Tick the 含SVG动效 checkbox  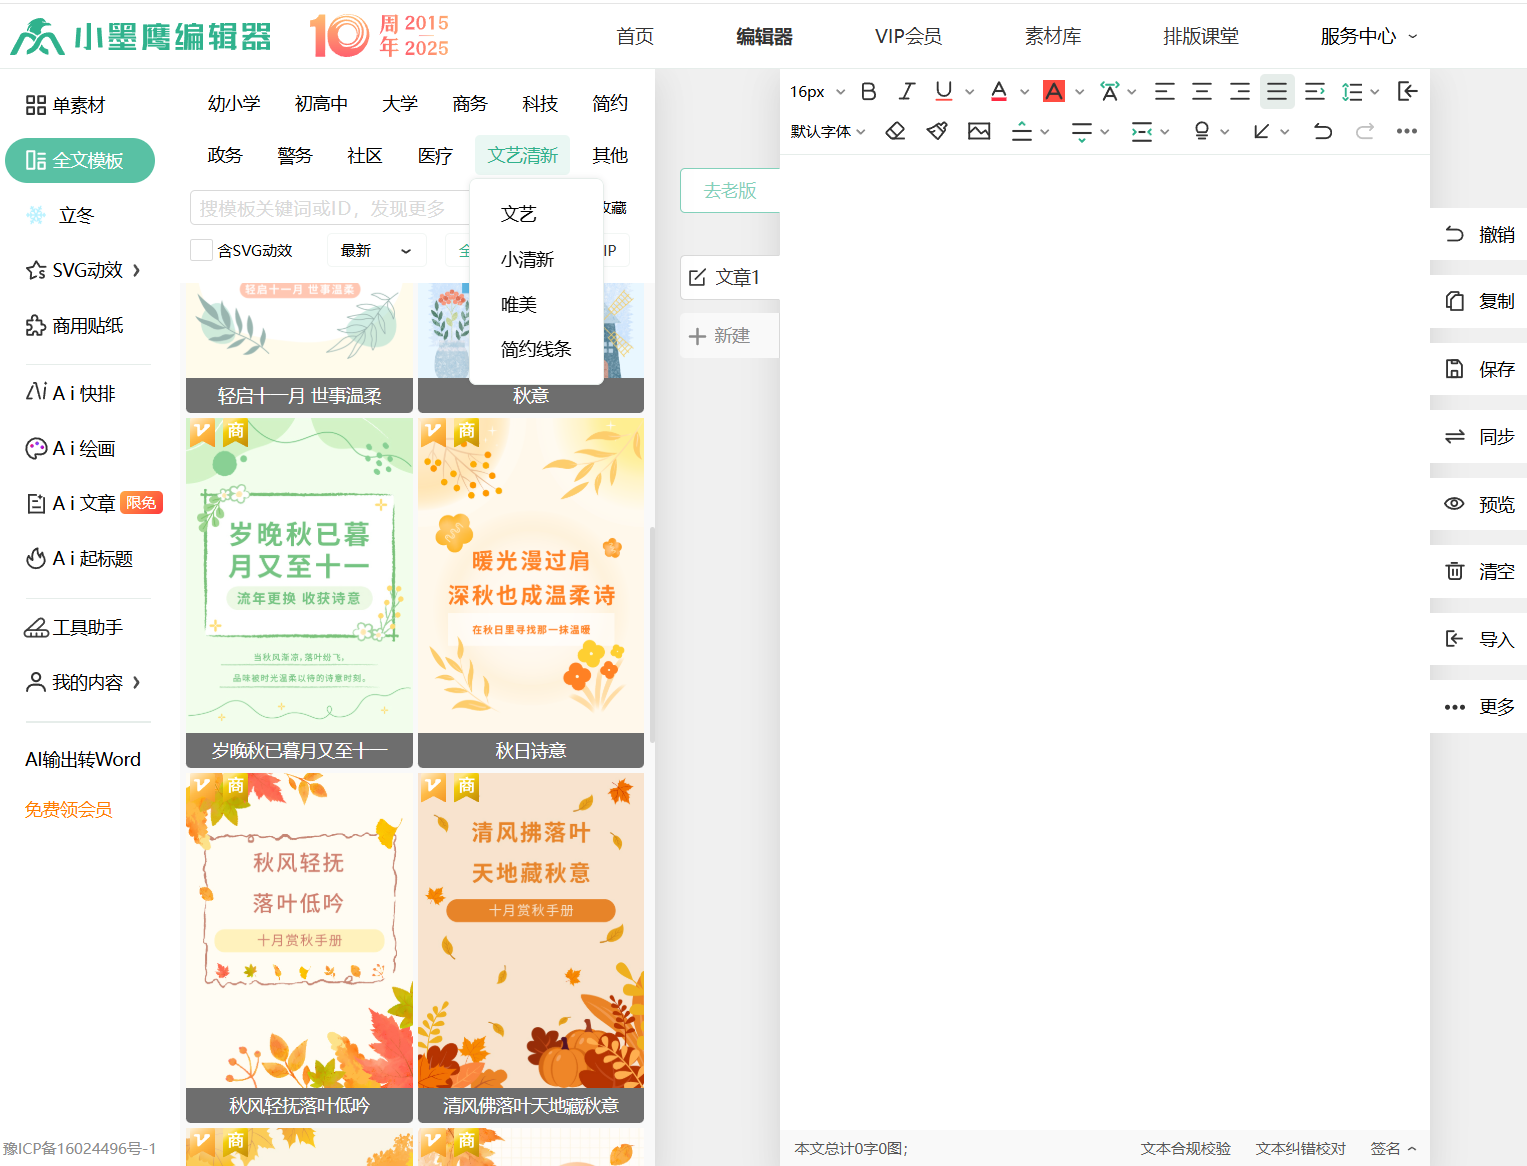tap(201, 250)
